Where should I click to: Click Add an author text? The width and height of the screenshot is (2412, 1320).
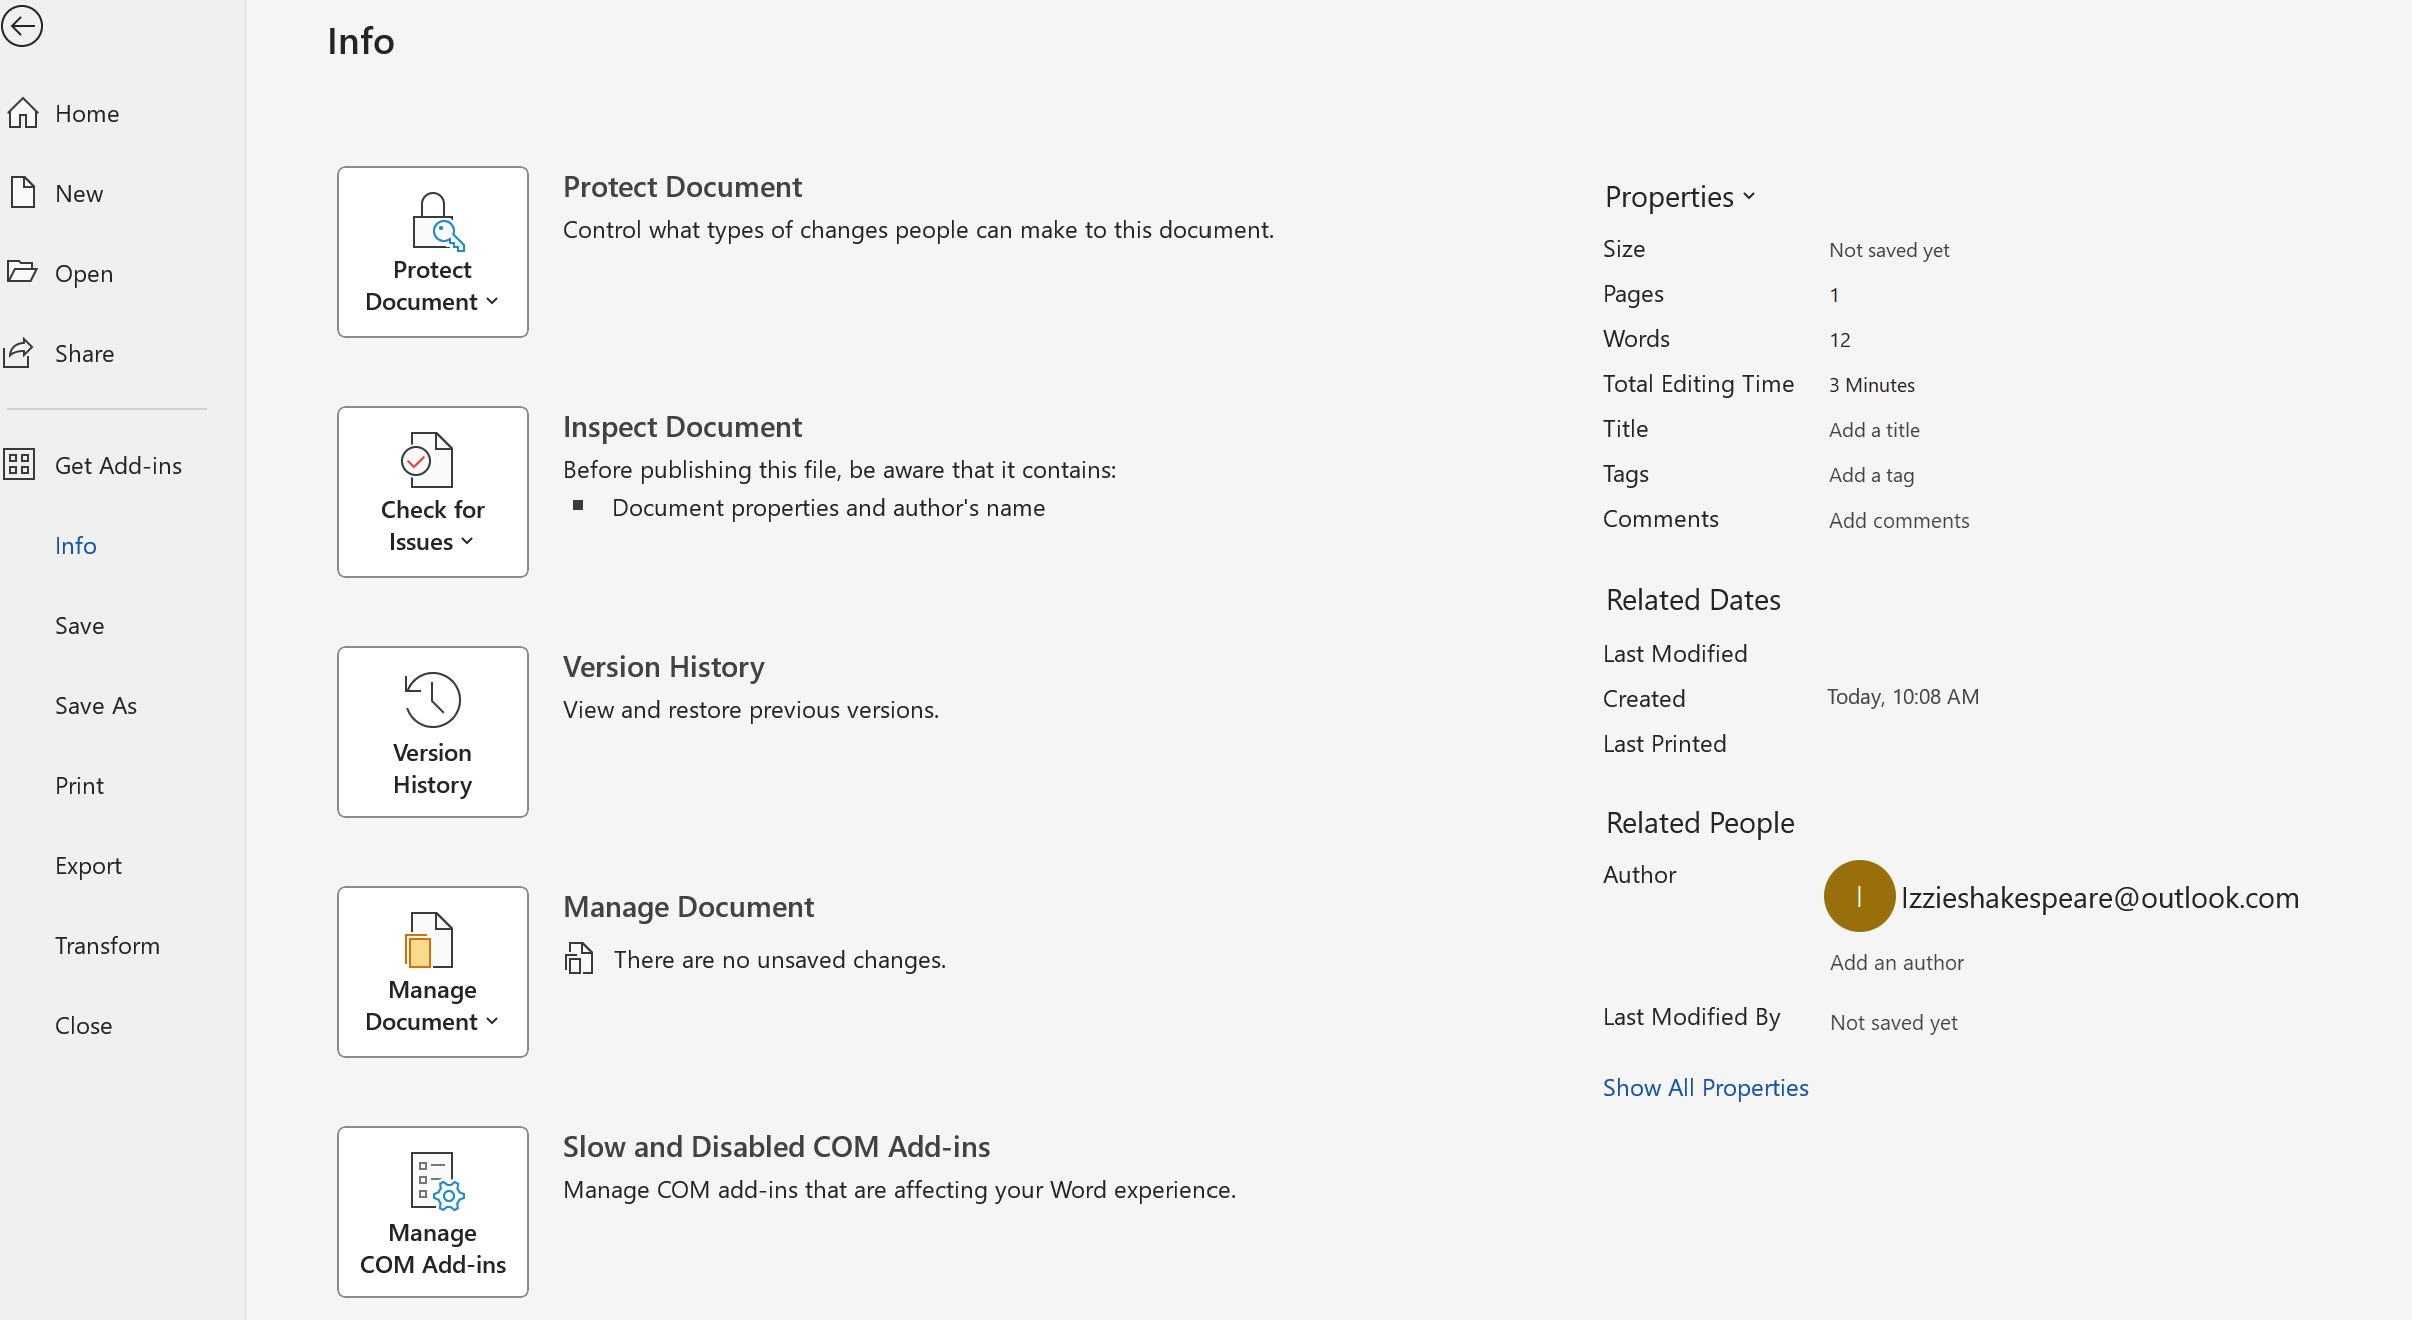pyautogui.click(x=1896, y=962)
